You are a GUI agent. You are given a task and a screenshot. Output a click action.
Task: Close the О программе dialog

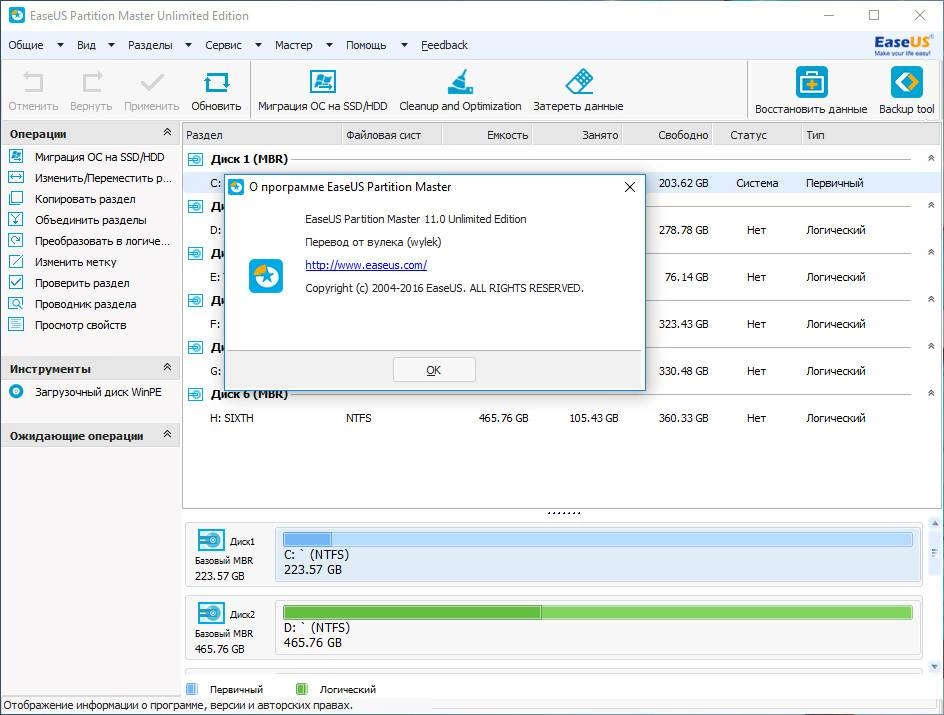[x=630, y=187]
